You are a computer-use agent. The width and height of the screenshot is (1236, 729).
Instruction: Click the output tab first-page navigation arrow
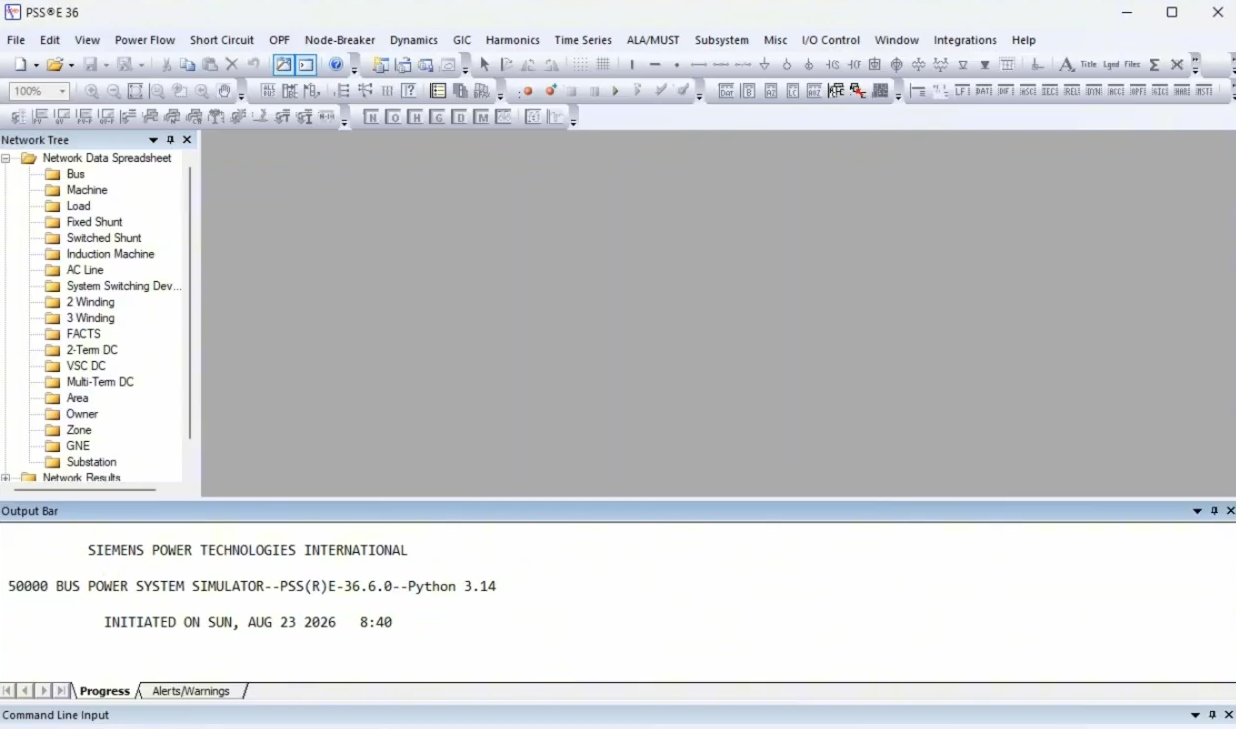coord(8,691)
